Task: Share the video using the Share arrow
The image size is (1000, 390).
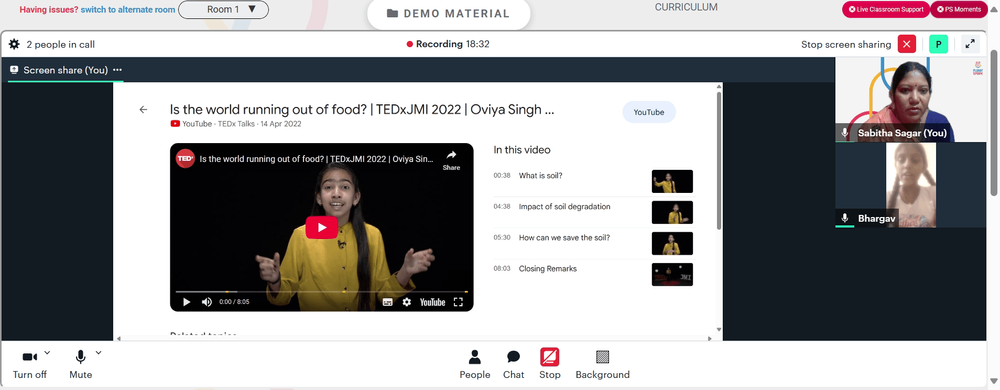Action: 451,159
